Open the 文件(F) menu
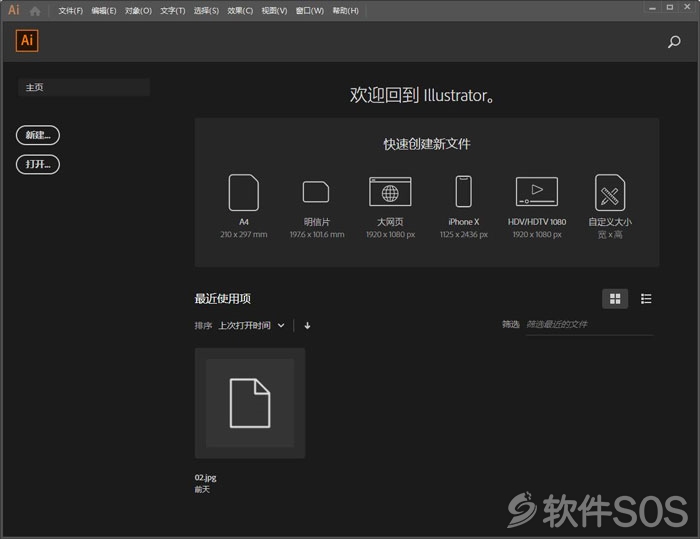The image size is (700, 539). tap(71, 11)
